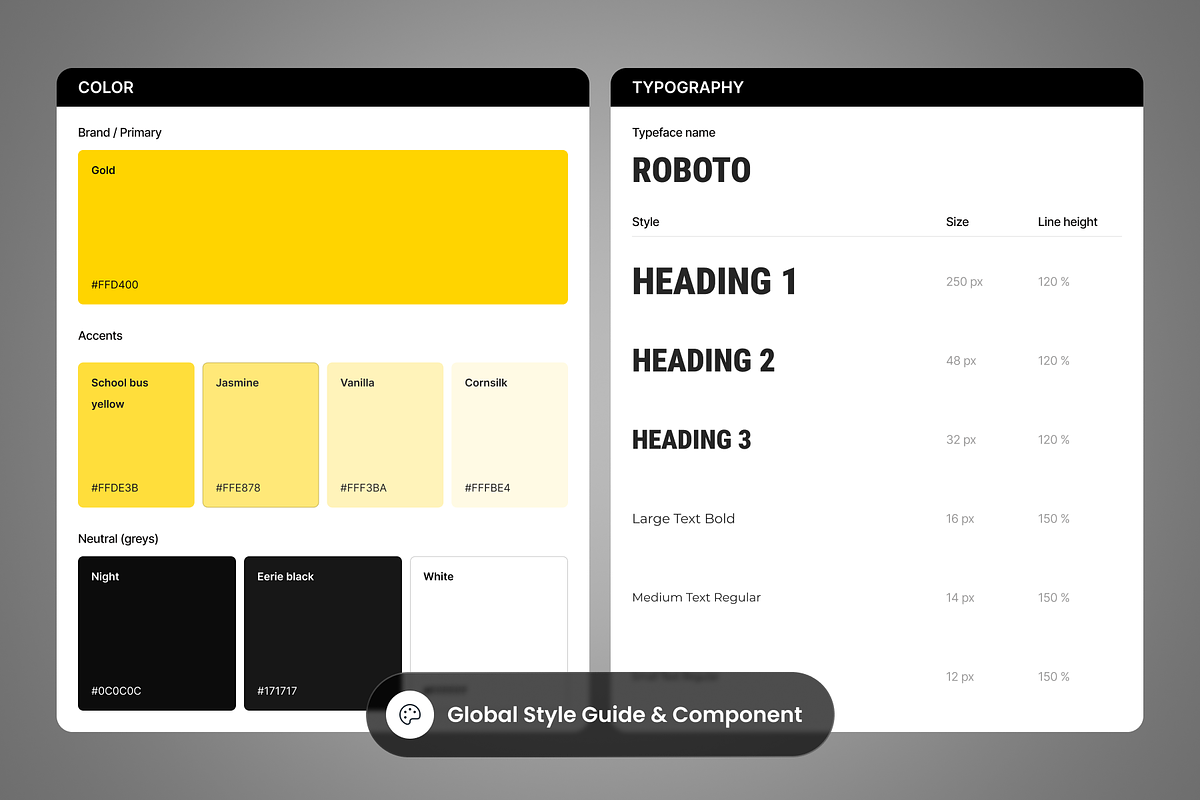This screenshot has width=1200, height=800.
Task: Click the palette icon in bottom banner
Action: pyautogui.click(x=410, y=715)
